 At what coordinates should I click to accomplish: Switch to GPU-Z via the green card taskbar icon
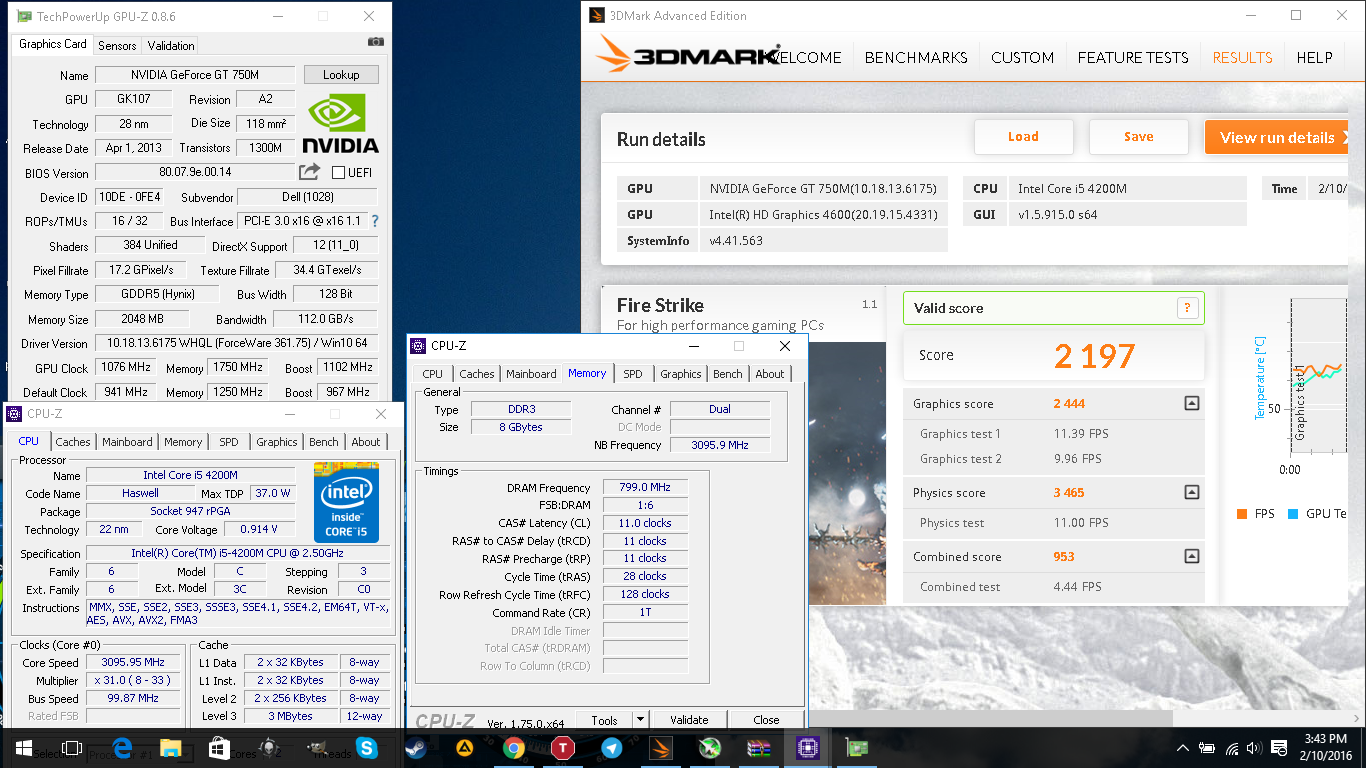tap(857, 747)
